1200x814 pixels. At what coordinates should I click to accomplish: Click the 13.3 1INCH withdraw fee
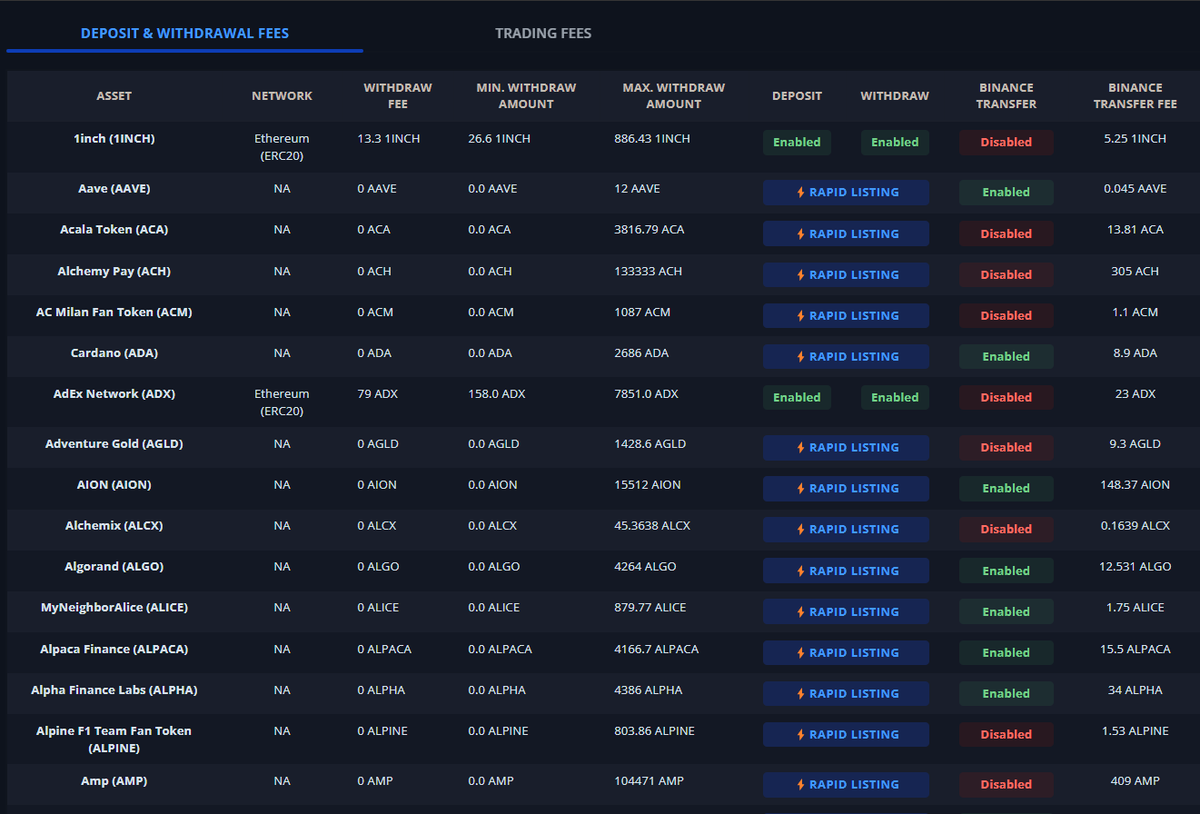coord(389,139)
